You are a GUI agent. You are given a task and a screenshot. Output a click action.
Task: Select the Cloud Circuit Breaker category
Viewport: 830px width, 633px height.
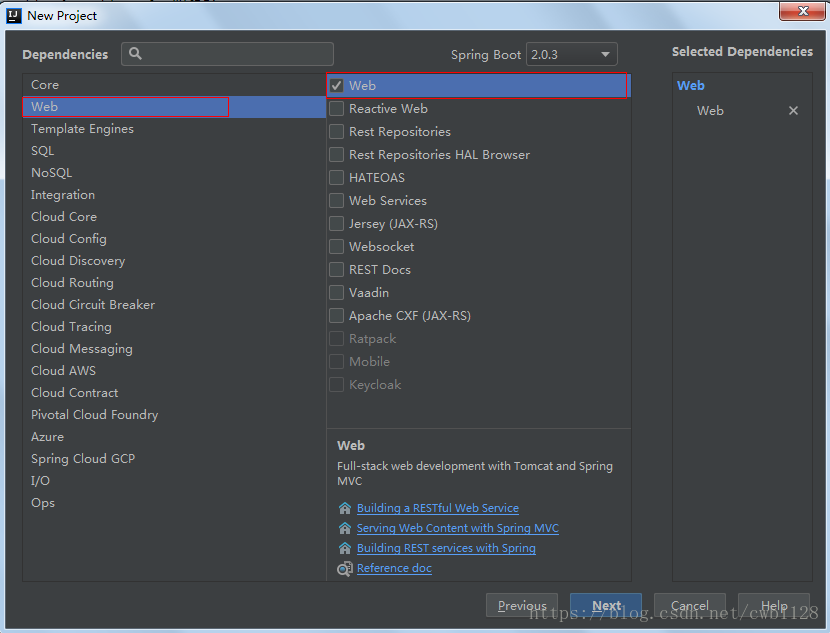174,305
